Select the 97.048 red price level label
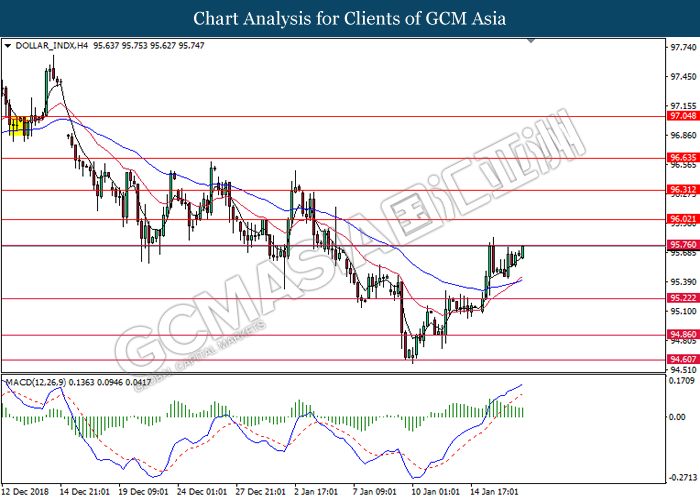The image size is (700, 500). coord(683,116)
